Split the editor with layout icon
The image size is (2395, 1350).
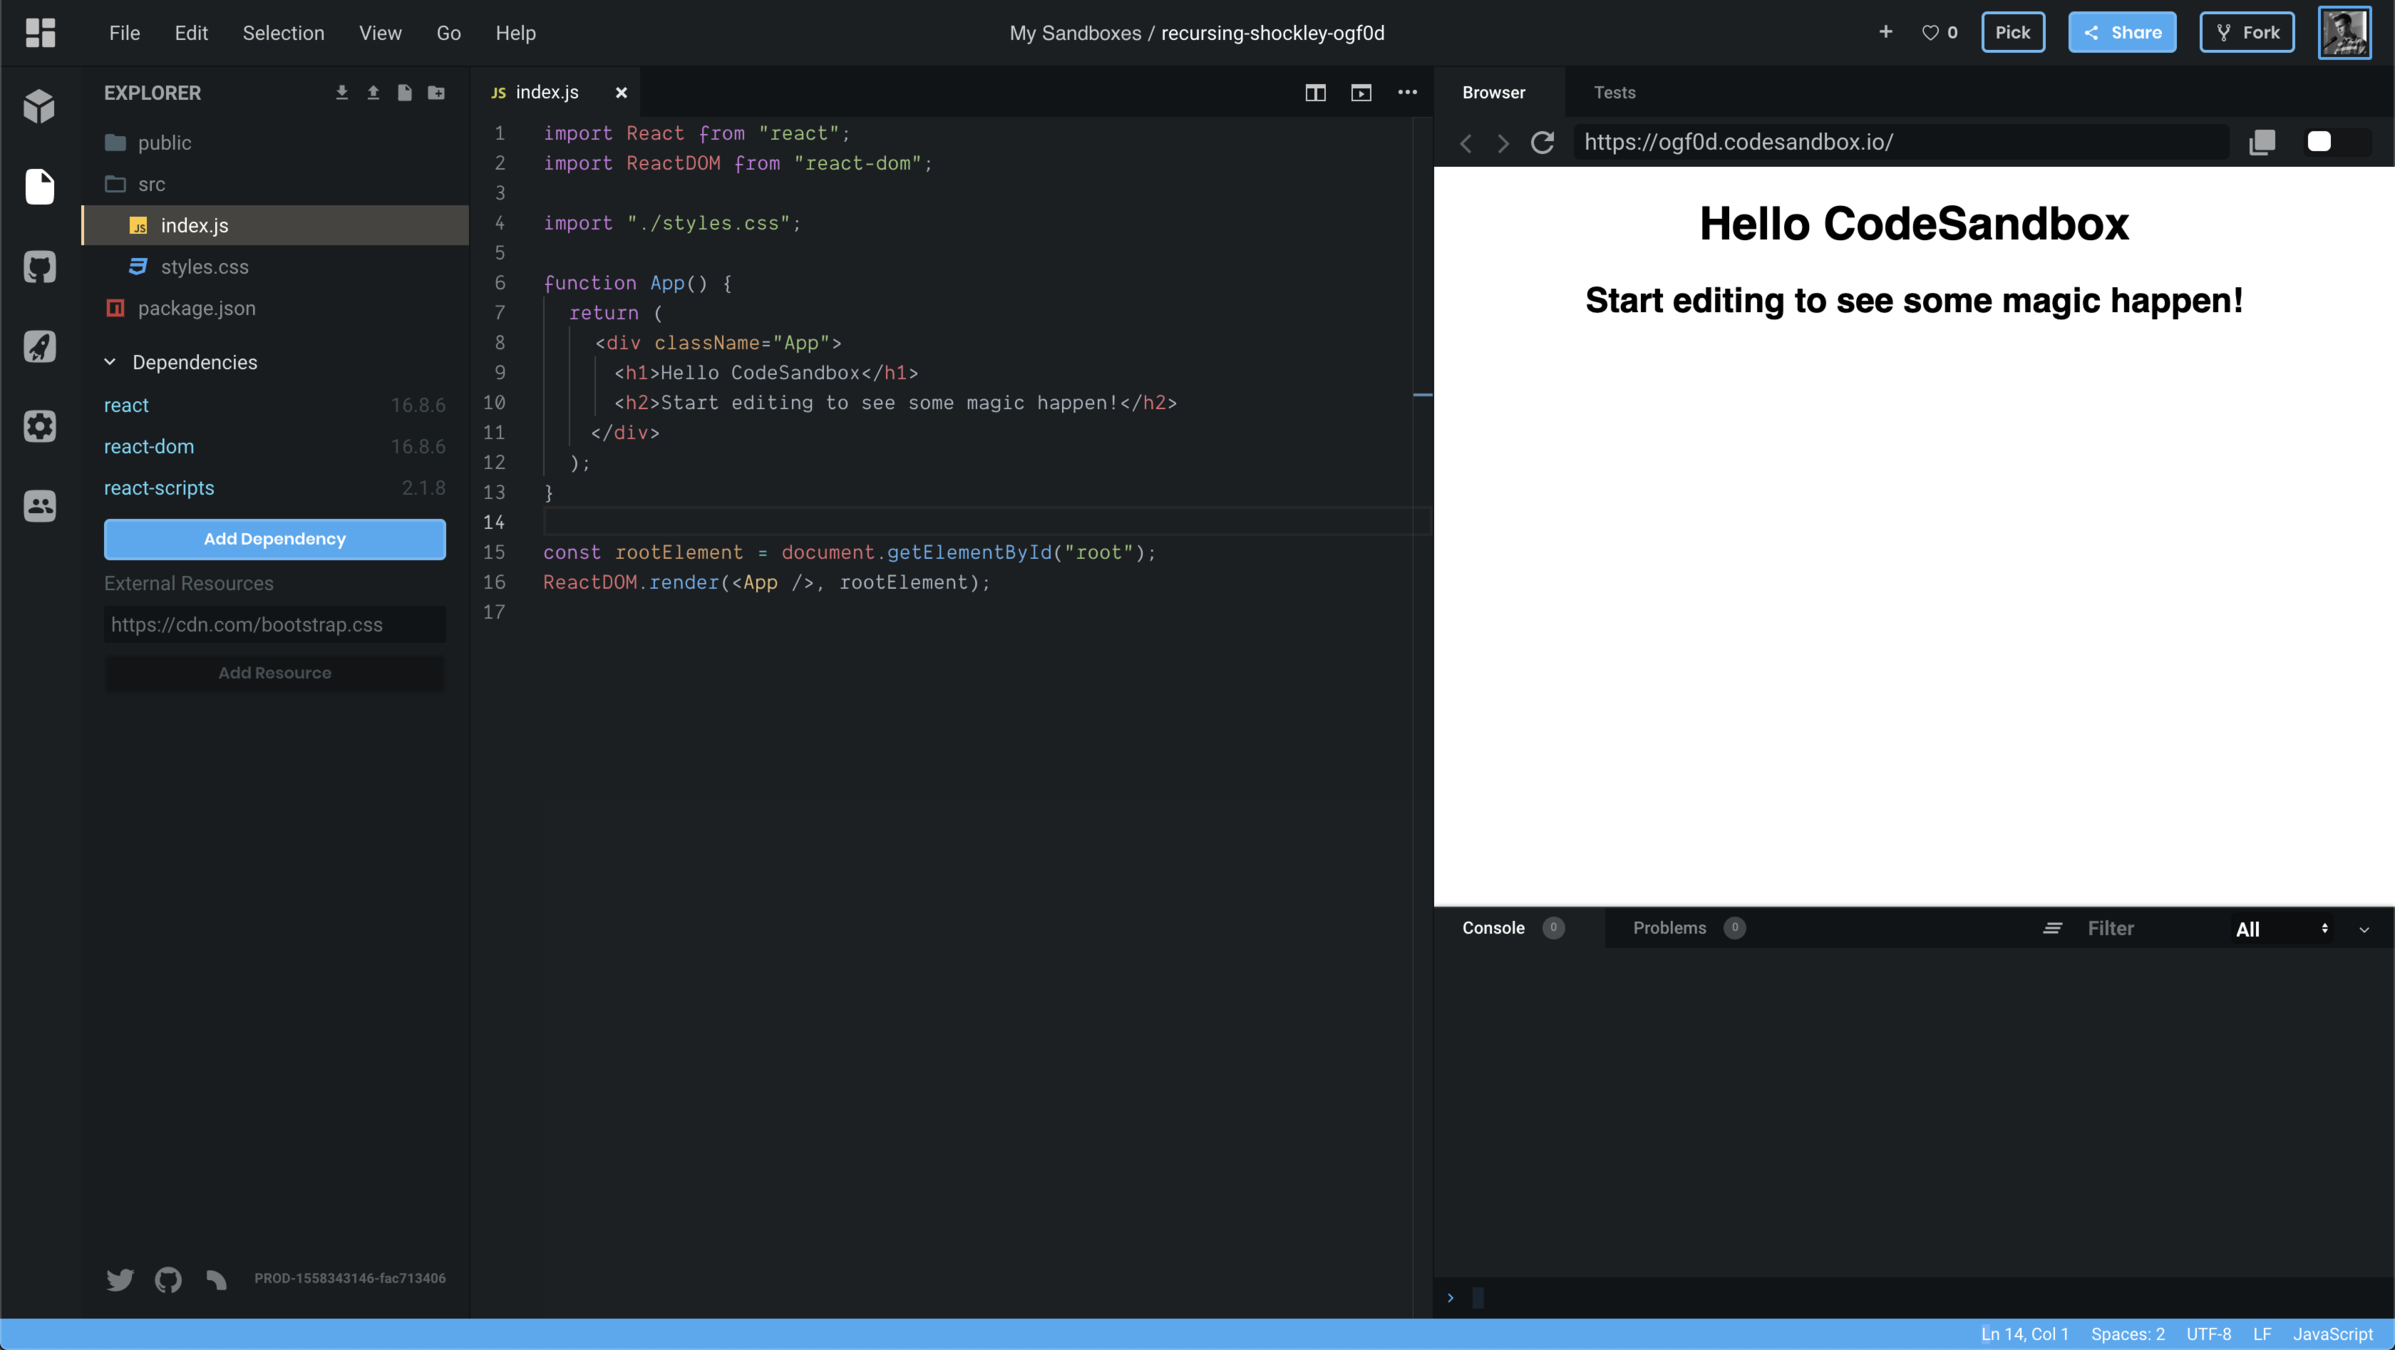click(x=1315, y=93)
